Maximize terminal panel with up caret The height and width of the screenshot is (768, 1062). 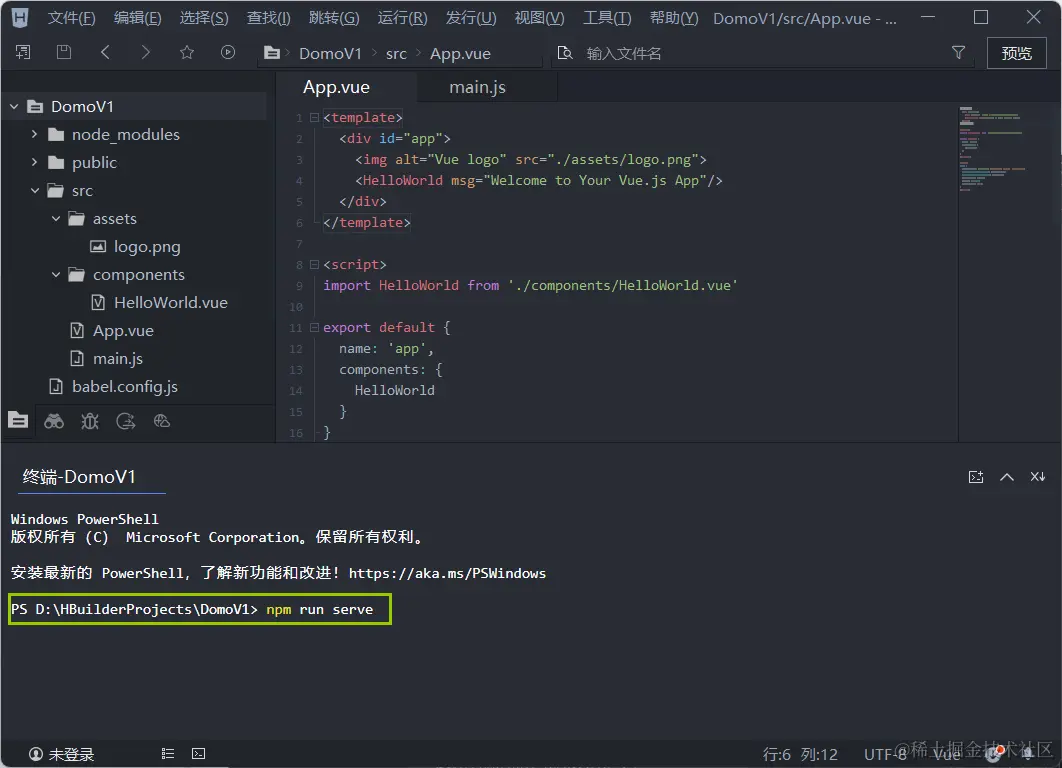(1007, 477)
